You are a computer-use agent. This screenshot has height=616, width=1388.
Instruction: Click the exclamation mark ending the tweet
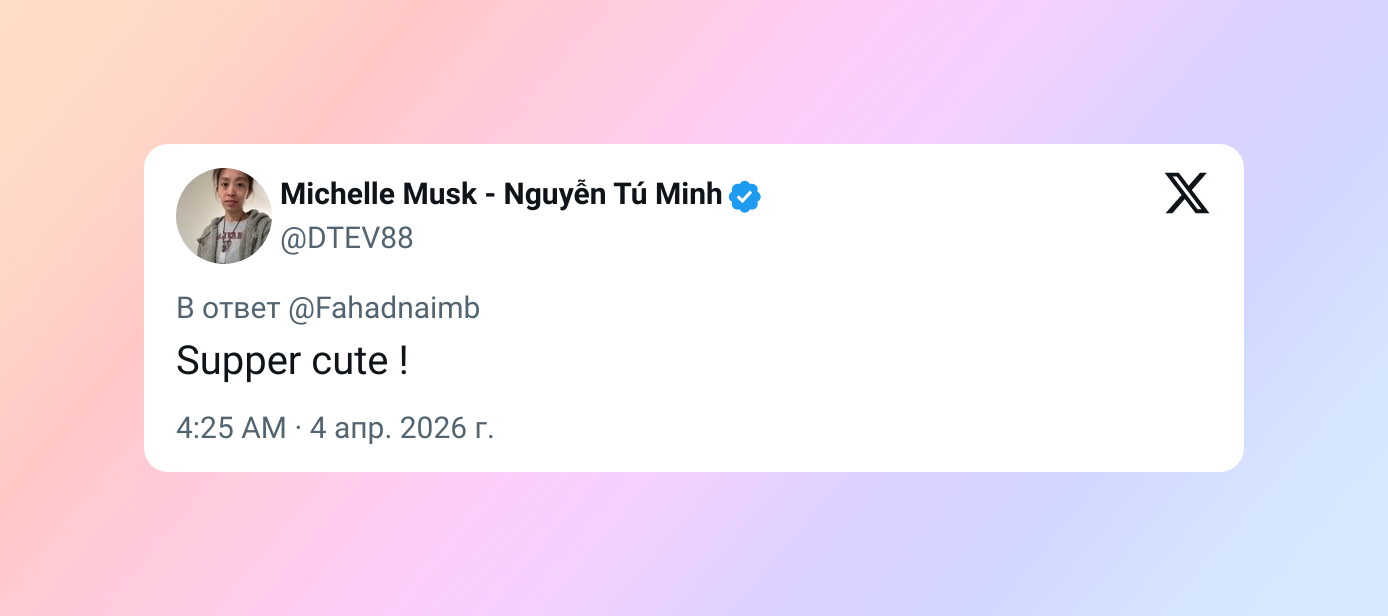tap(403, 361)
